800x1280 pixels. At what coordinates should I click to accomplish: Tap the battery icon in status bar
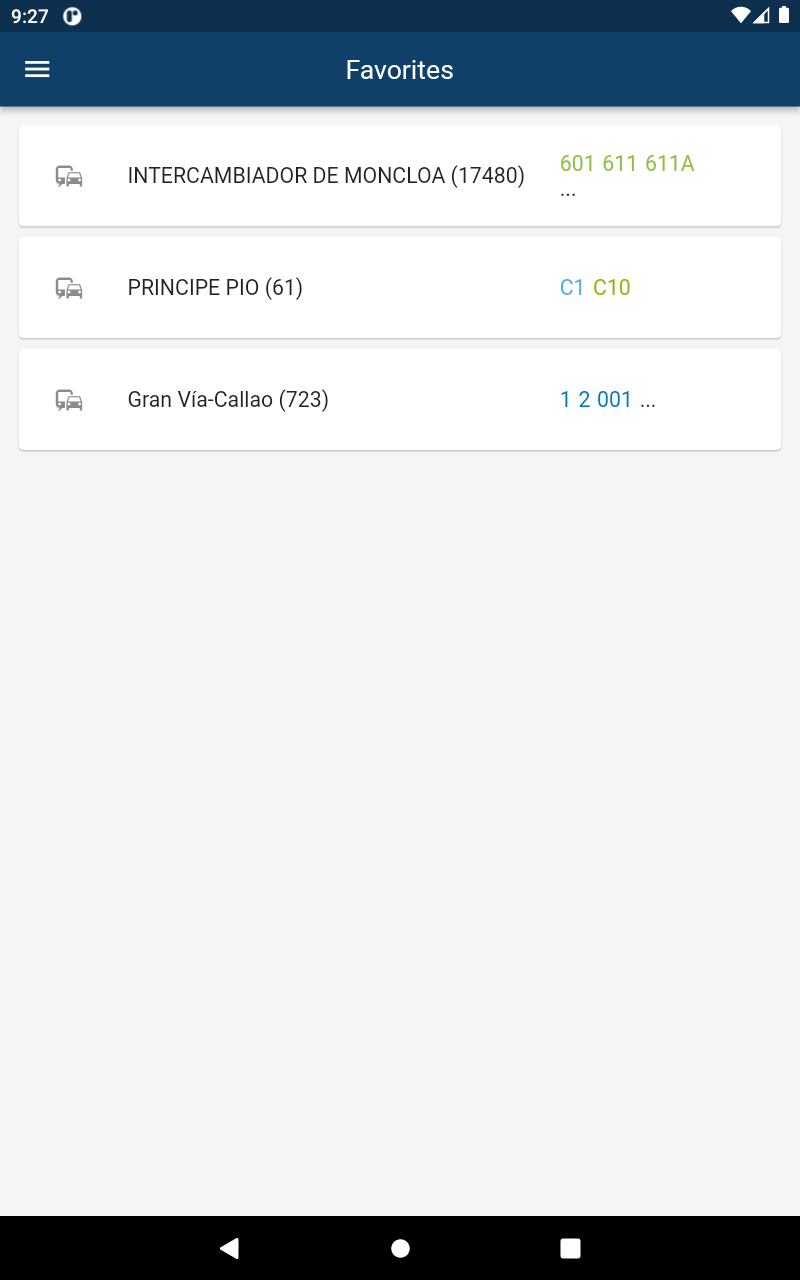click(x=783, y=15)
